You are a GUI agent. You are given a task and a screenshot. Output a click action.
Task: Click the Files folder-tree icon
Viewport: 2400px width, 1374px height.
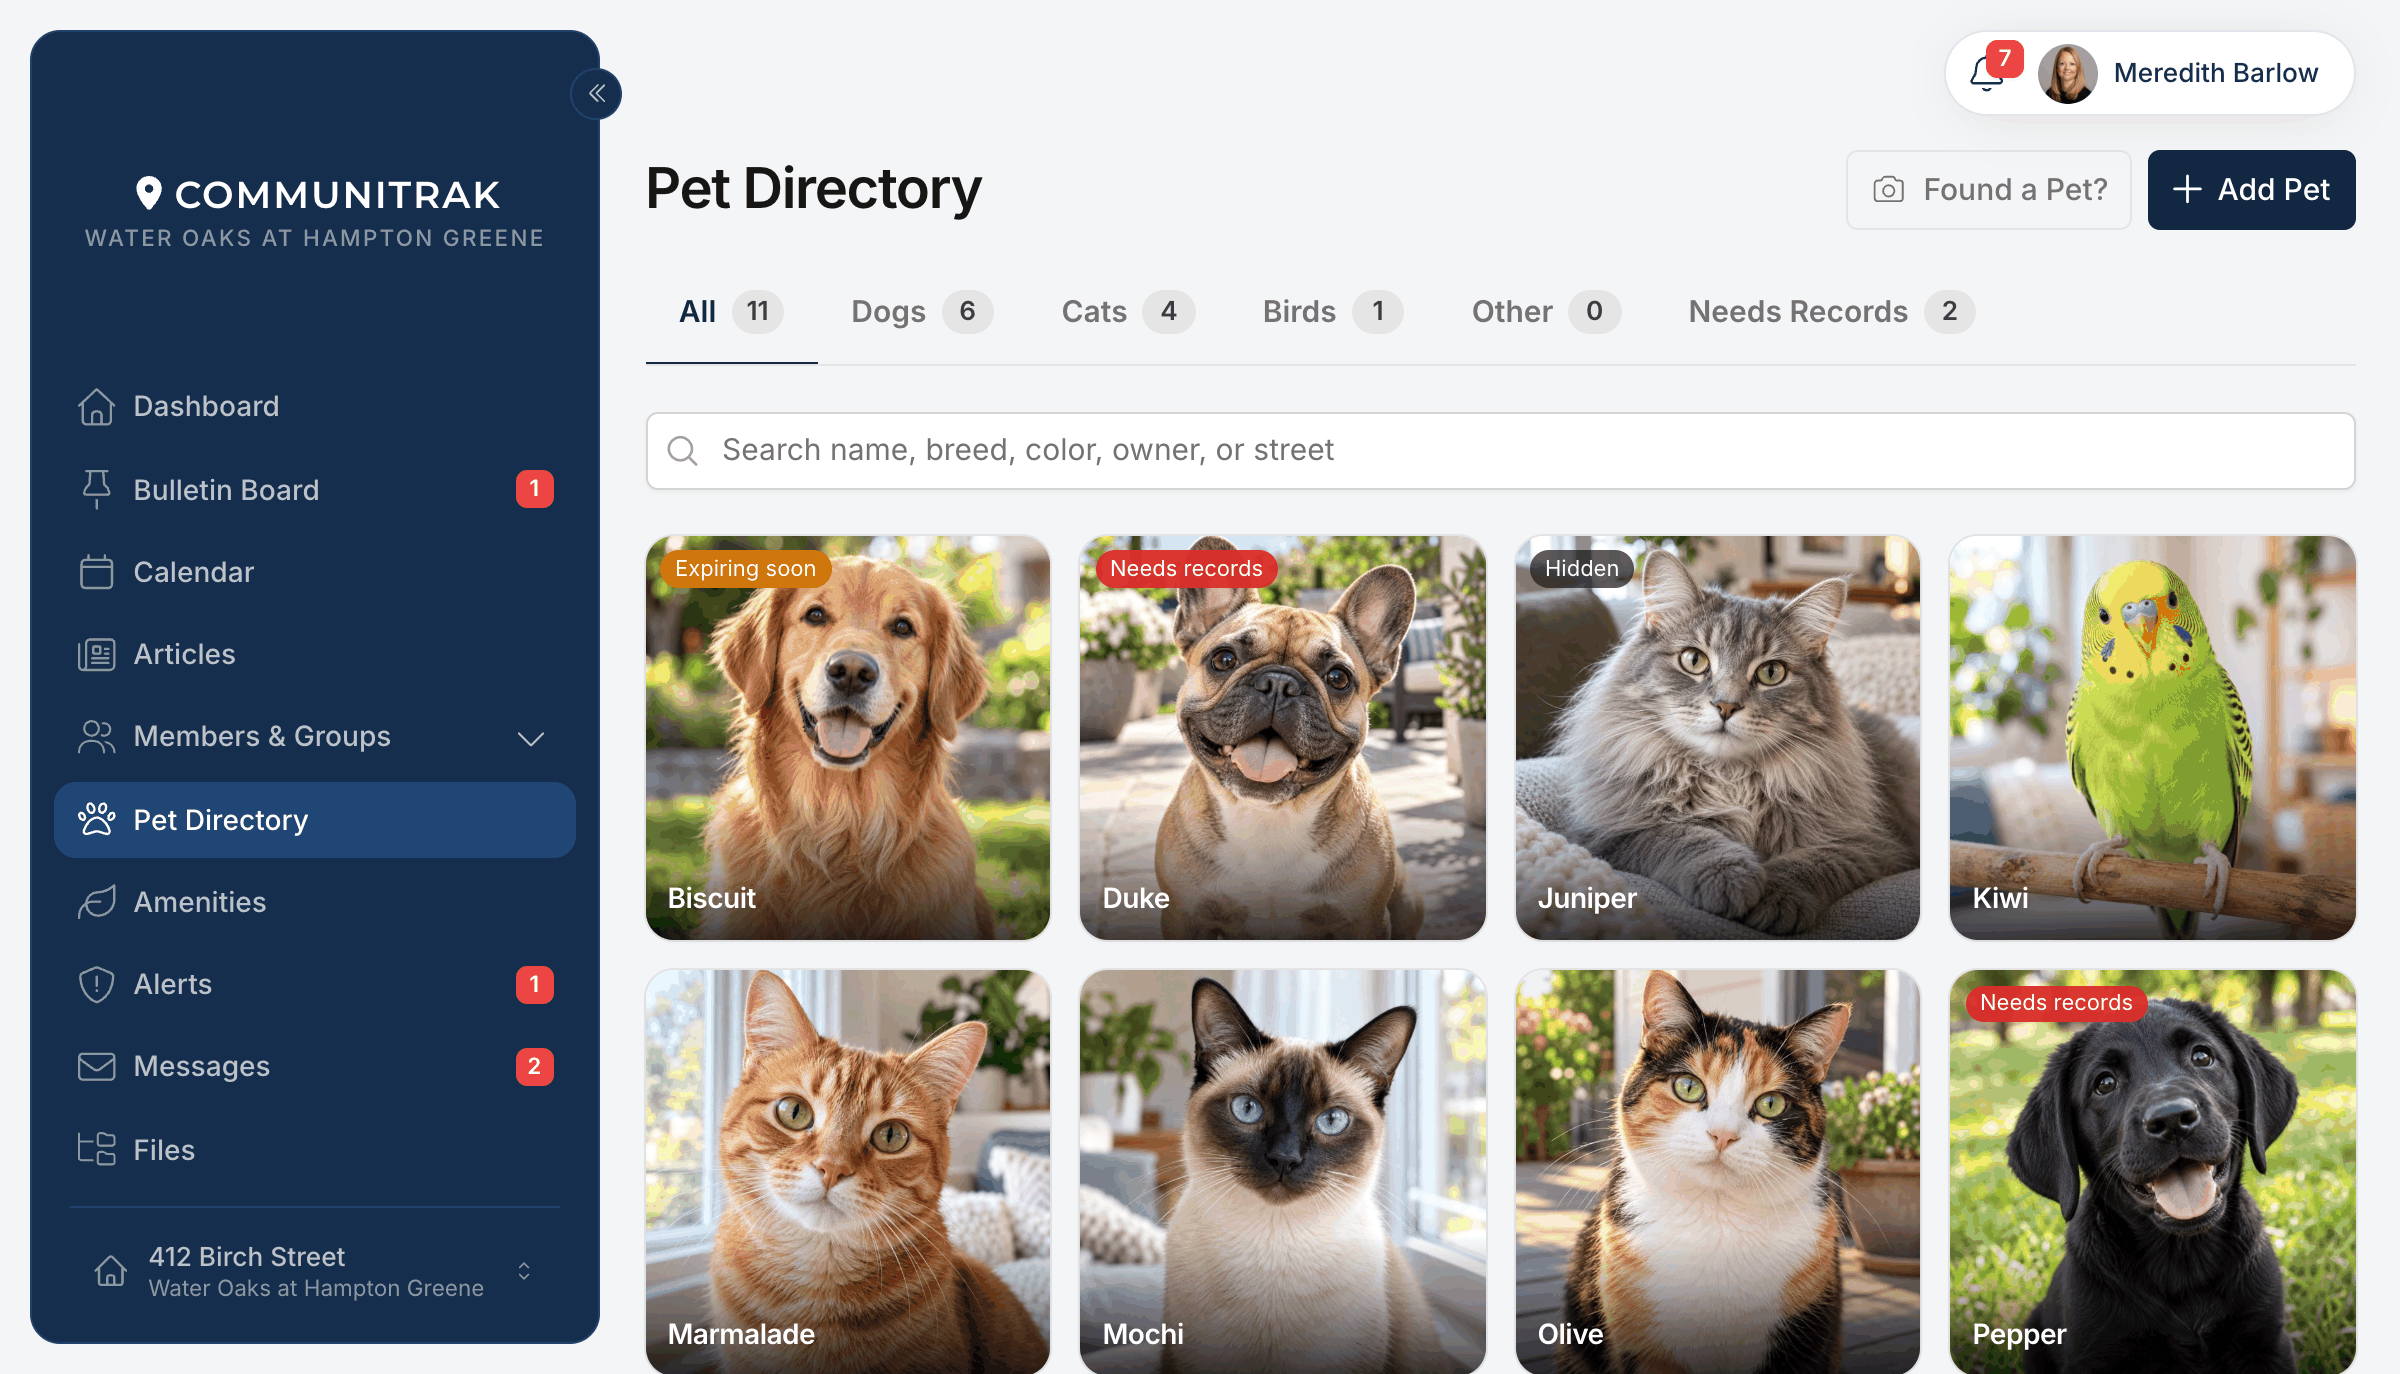pos(96,1149)
